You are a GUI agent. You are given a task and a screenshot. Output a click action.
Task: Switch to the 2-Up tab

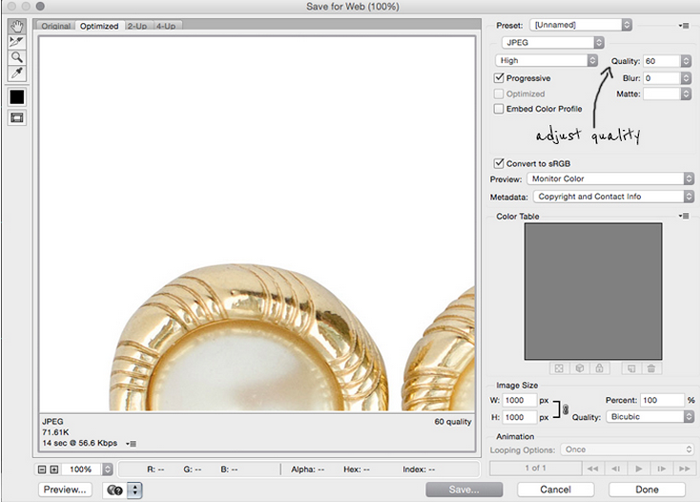pos(137,26)
